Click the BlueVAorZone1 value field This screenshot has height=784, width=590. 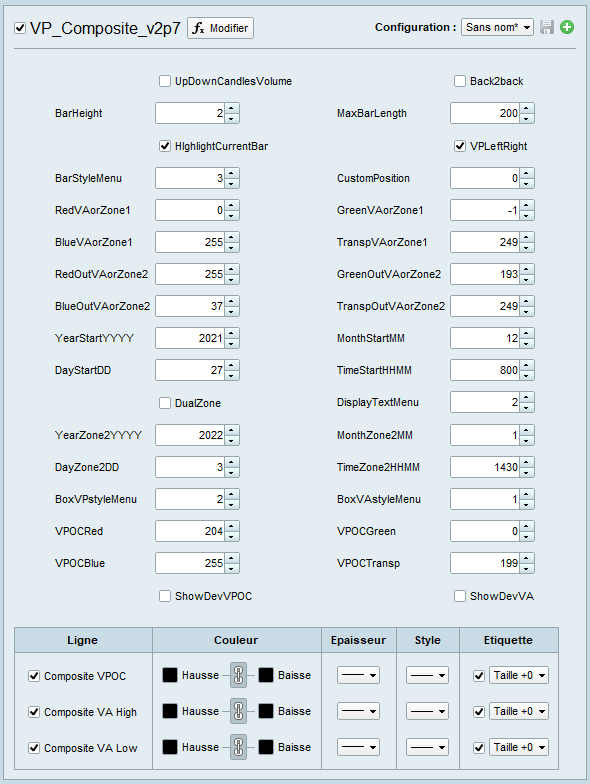coord(190,242)
